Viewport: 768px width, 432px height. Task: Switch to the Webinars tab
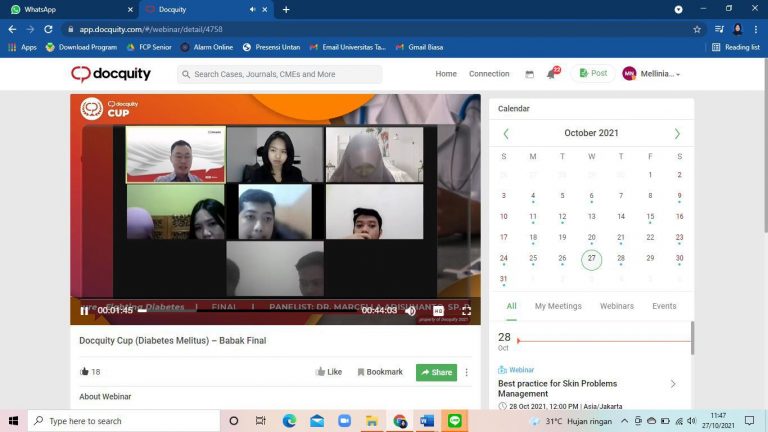pos(617,306)
